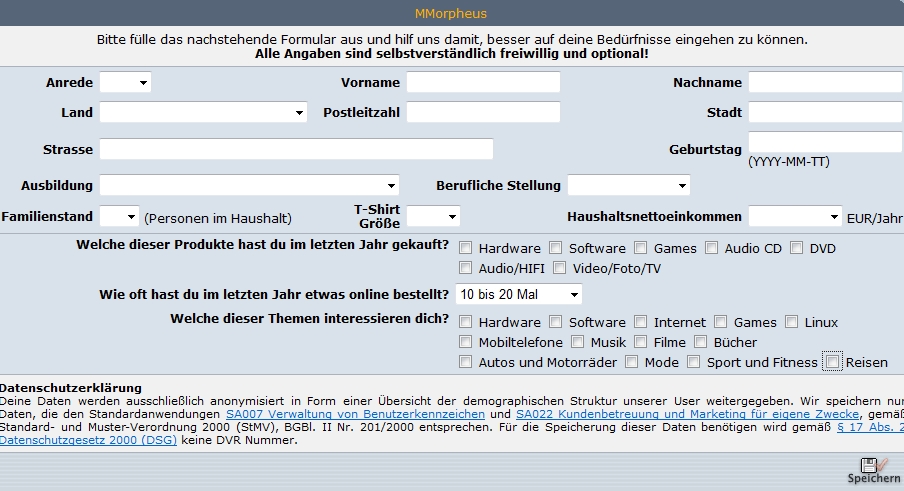Viewport: 904px width, 491px height.
Task: Enable the Bücher checkbox
Action: click(700, 342)
